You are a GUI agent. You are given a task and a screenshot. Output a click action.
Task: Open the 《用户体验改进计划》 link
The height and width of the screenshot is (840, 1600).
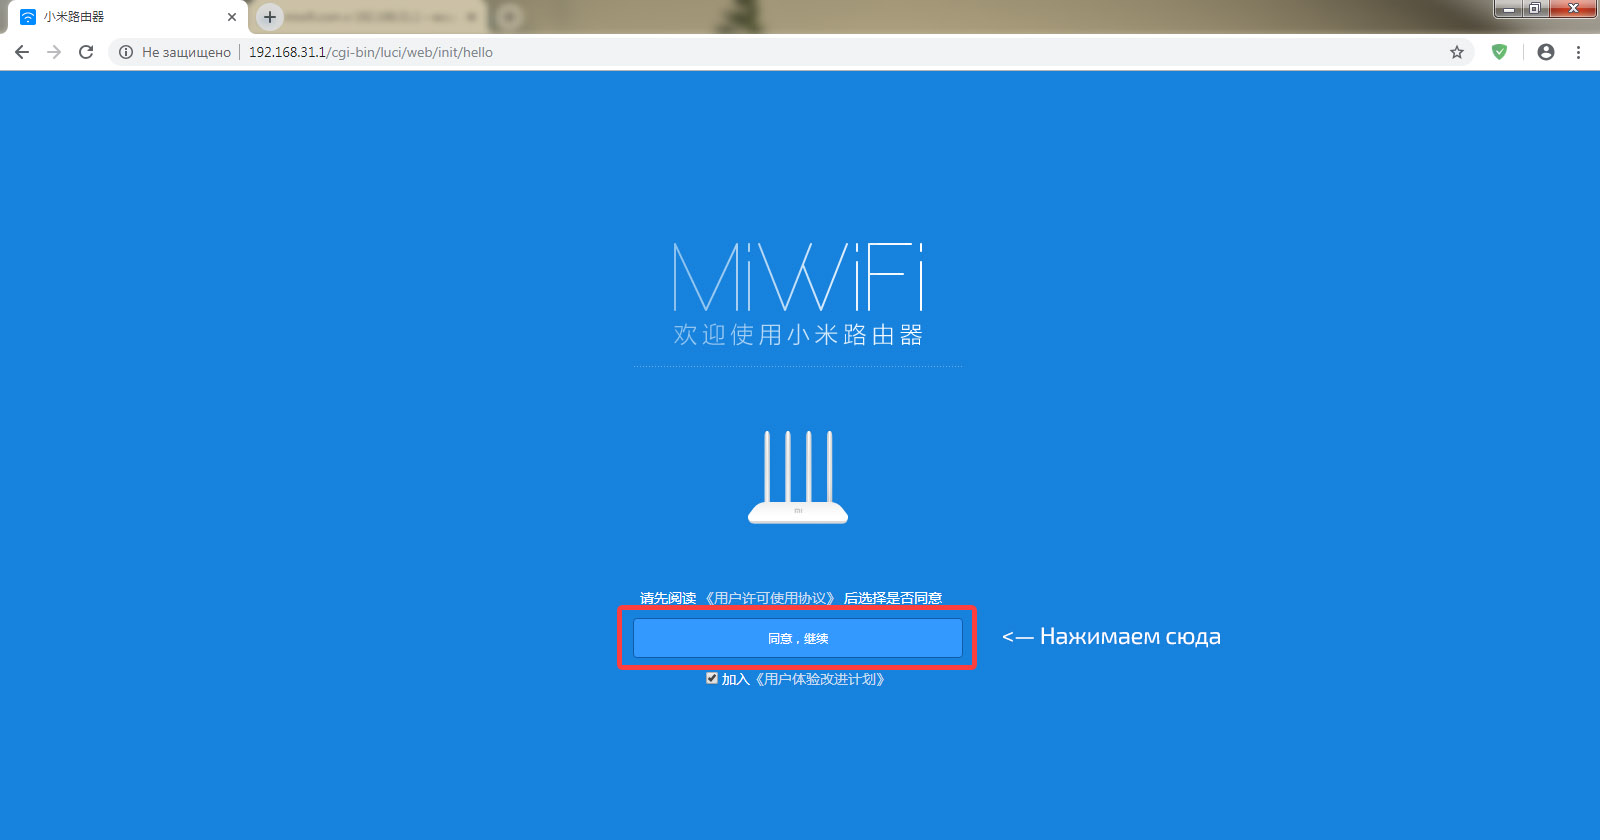(x=820, y=679)
